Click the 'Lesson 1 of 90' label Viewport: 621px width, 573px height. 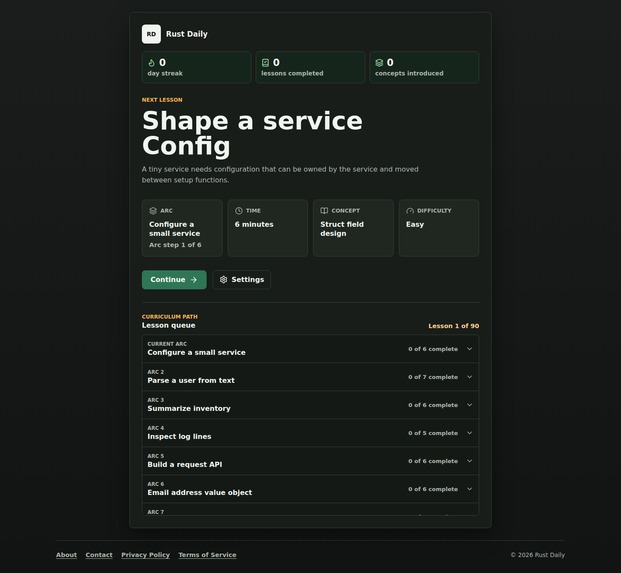(453, 326)
